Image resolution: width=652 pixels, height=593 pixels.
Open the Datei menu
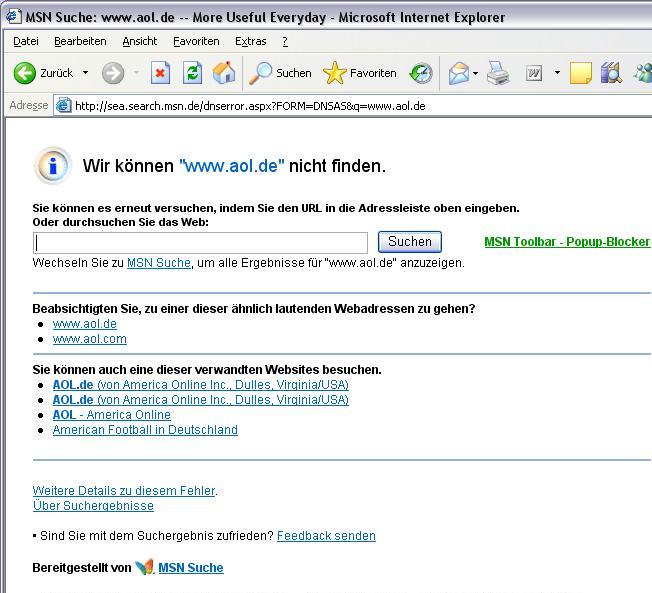click(26, 41)
